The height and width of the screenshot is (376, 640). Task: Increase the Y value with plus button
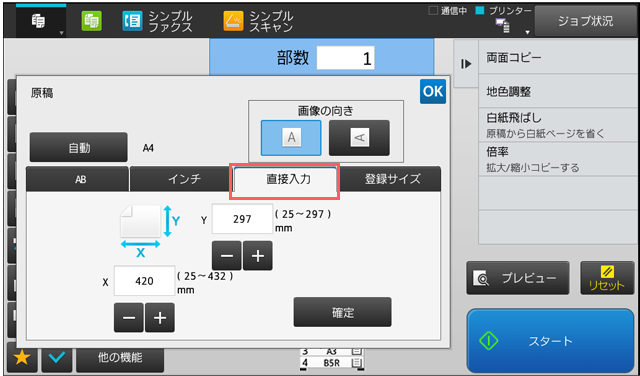(258, 256)
